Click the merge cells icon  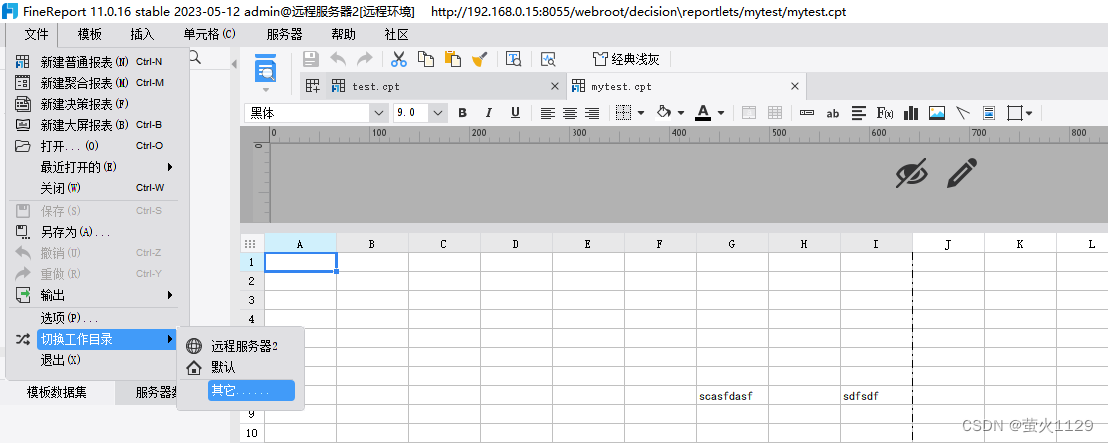[x=748, y=113]
